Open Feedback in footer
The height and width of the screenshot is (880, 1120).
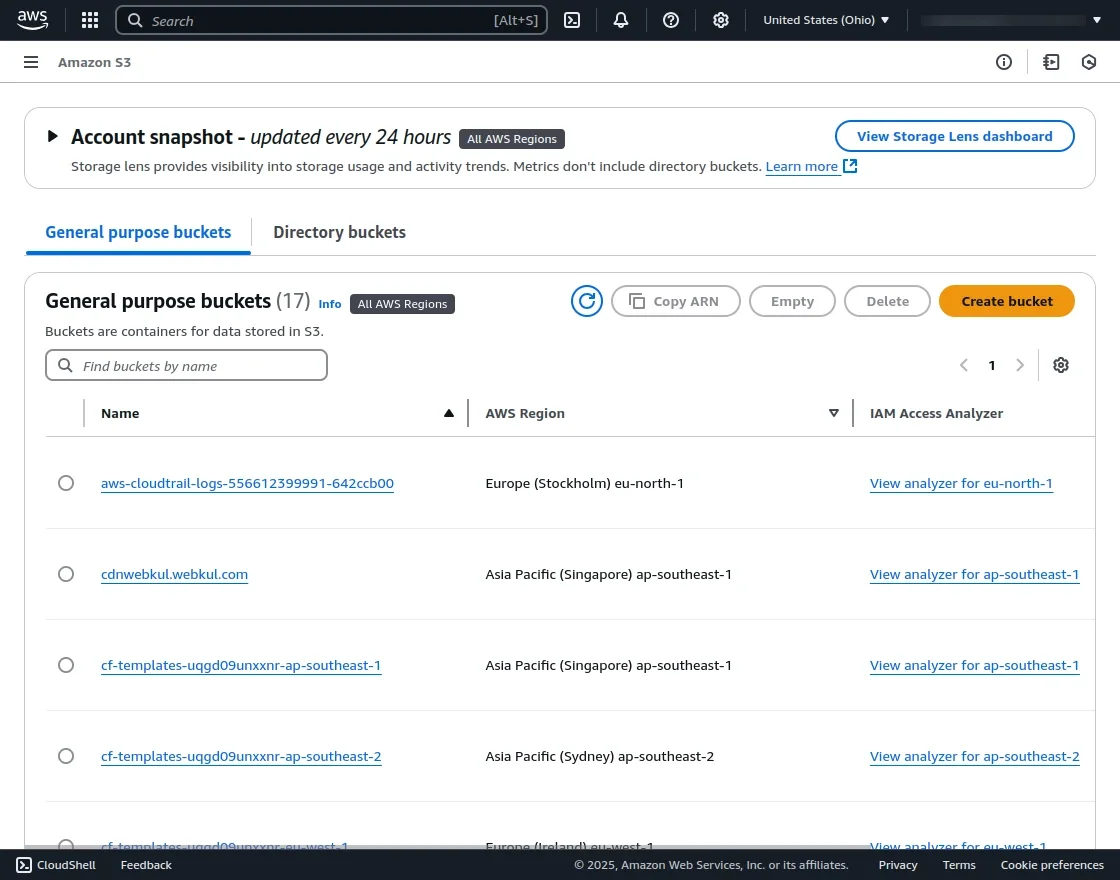click(146, 865)
